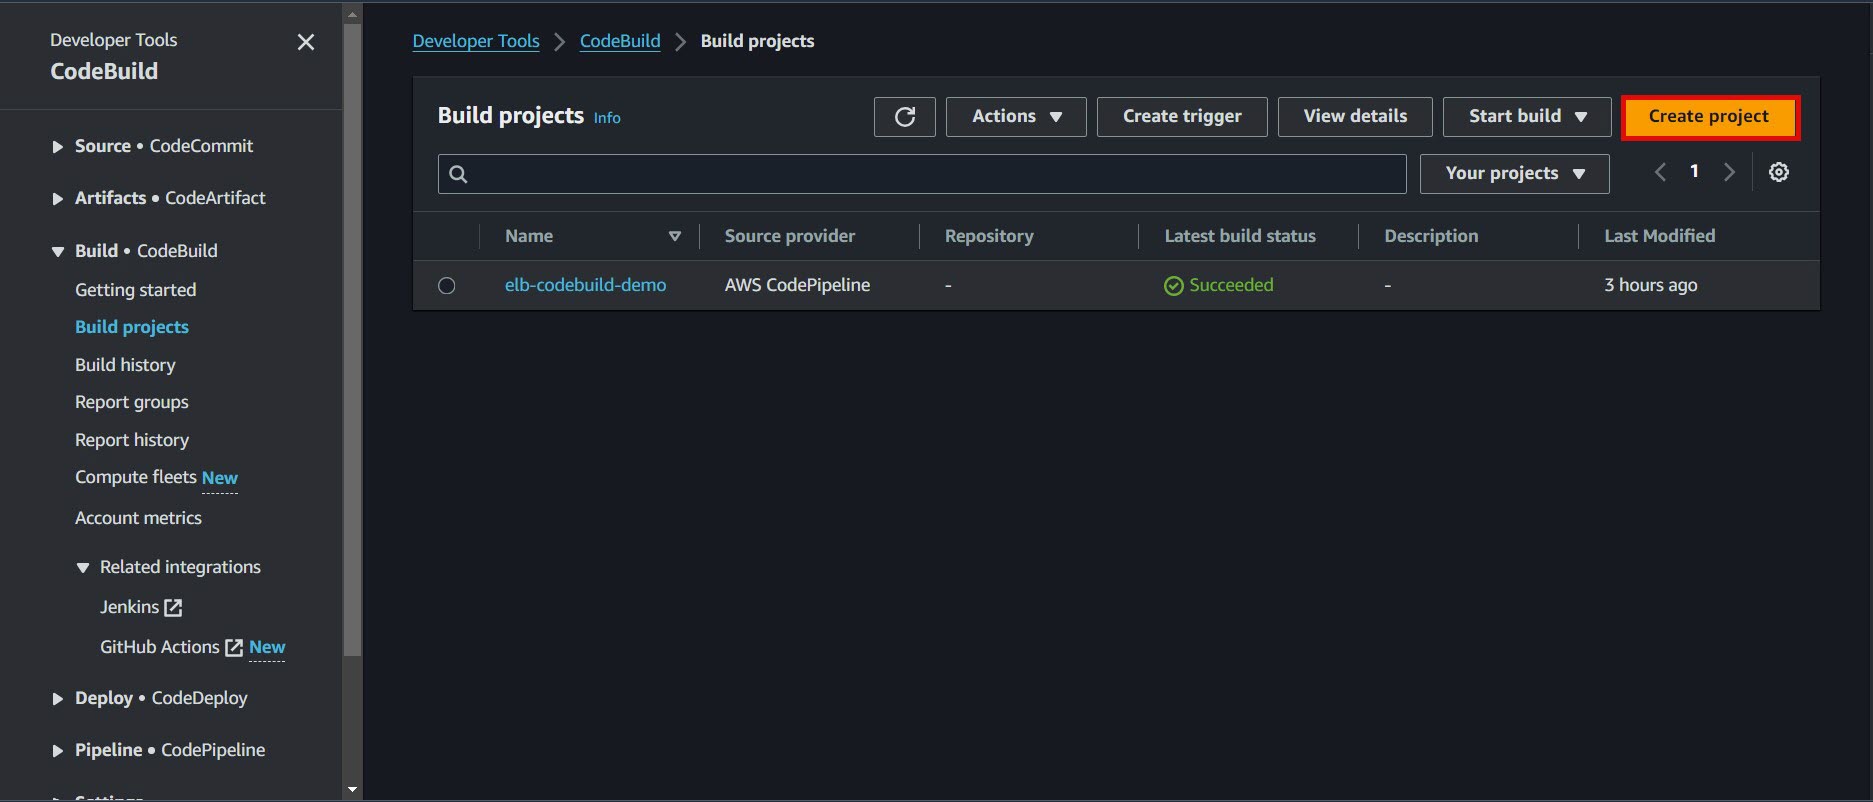The height and width of the screenshot is (802, 1873).
Task: Open Account metrics in sidebar
Action: (138, 518)
